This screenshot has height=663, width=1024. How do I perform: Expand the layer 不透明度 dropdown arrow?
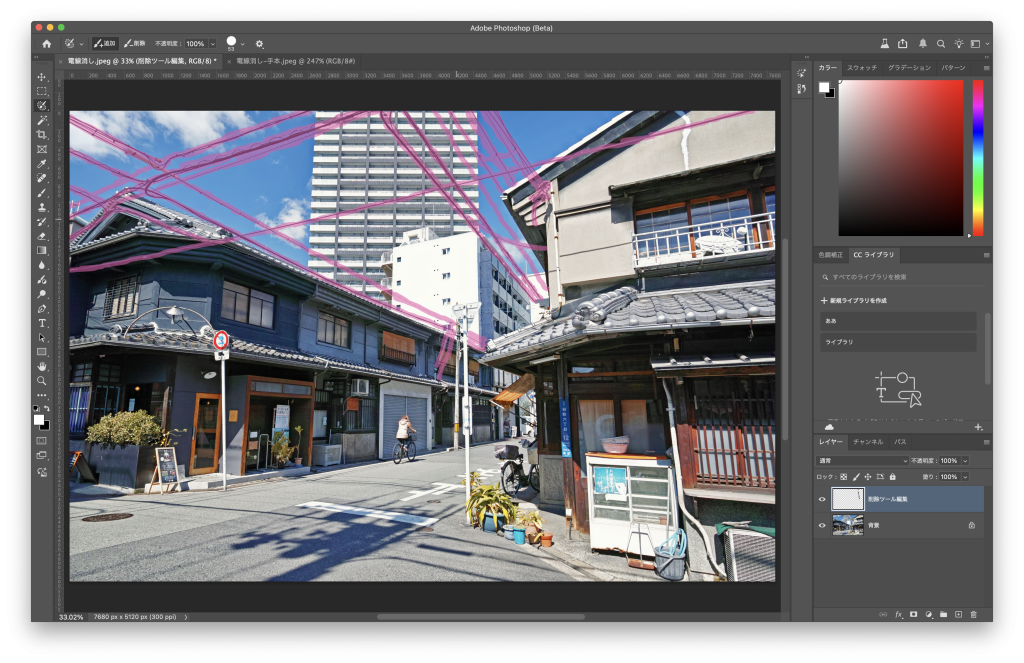pyautogui.click(x=963, y=461)
